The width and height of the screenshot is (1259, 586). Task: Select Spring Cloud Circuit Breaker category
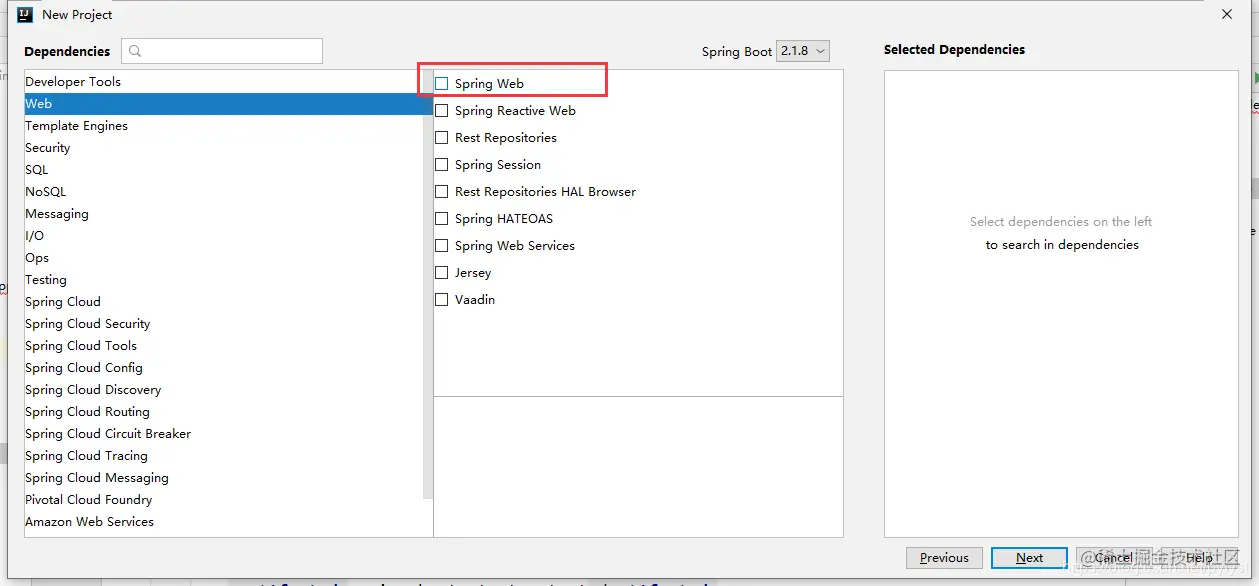coord(224,434)
